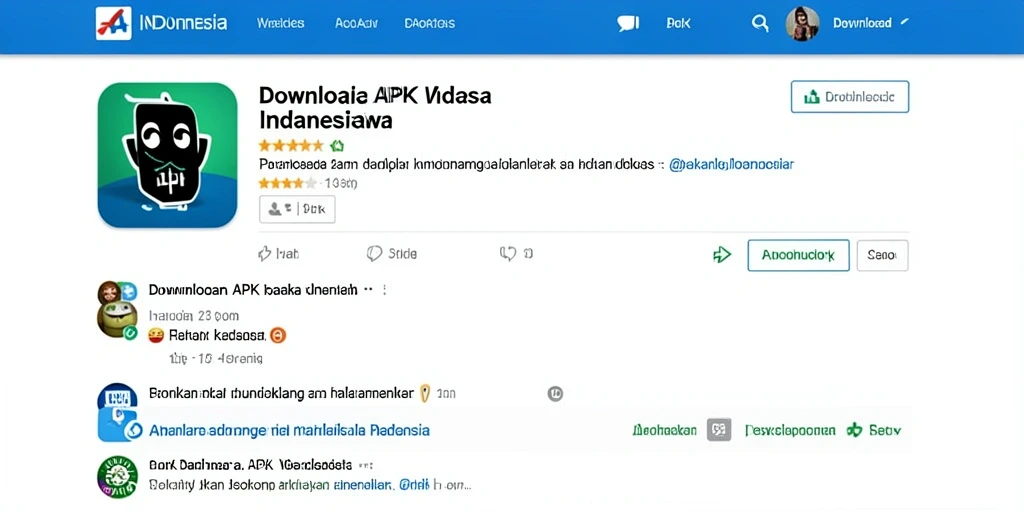Open the Ananlare adonnge link
This screenshot has width=1024, height=512.
pyautogui.click(x=289, y=430)
